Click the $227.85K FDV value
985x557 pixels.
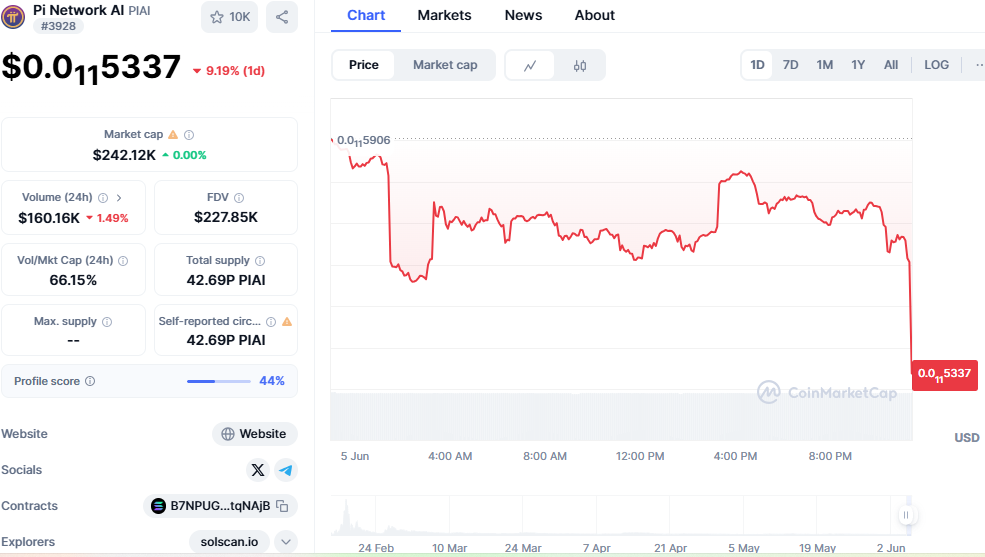click(x=226, y=217)
